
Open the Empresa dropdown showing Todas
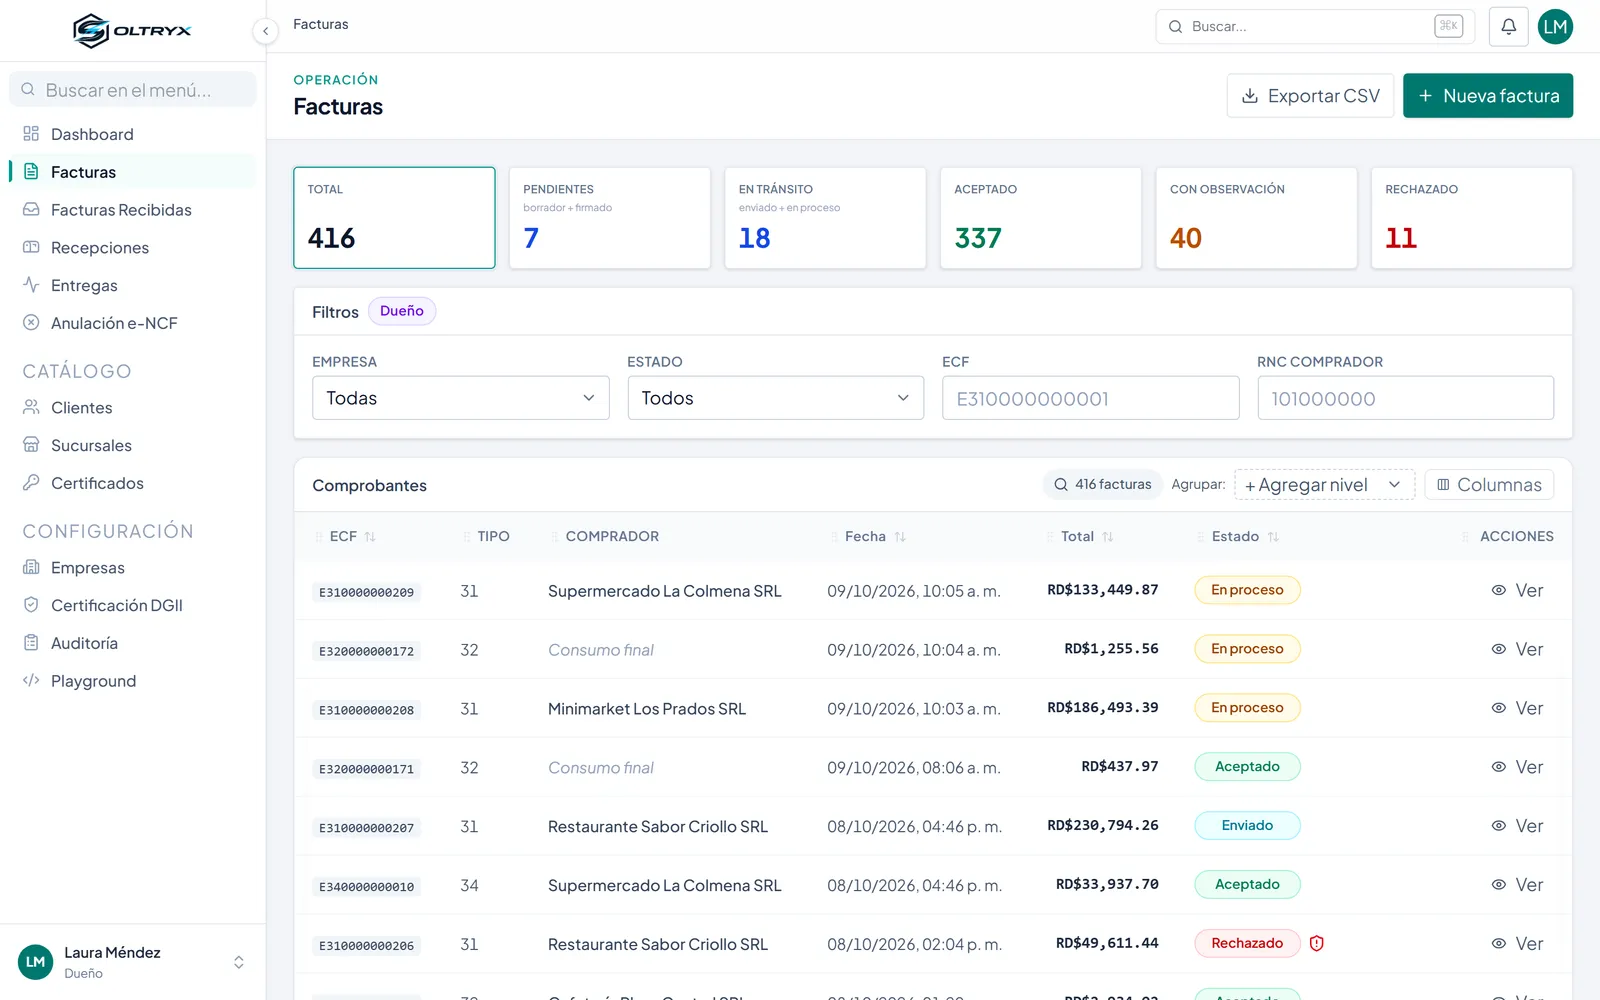pyautogui.click(x=461, y=398)
